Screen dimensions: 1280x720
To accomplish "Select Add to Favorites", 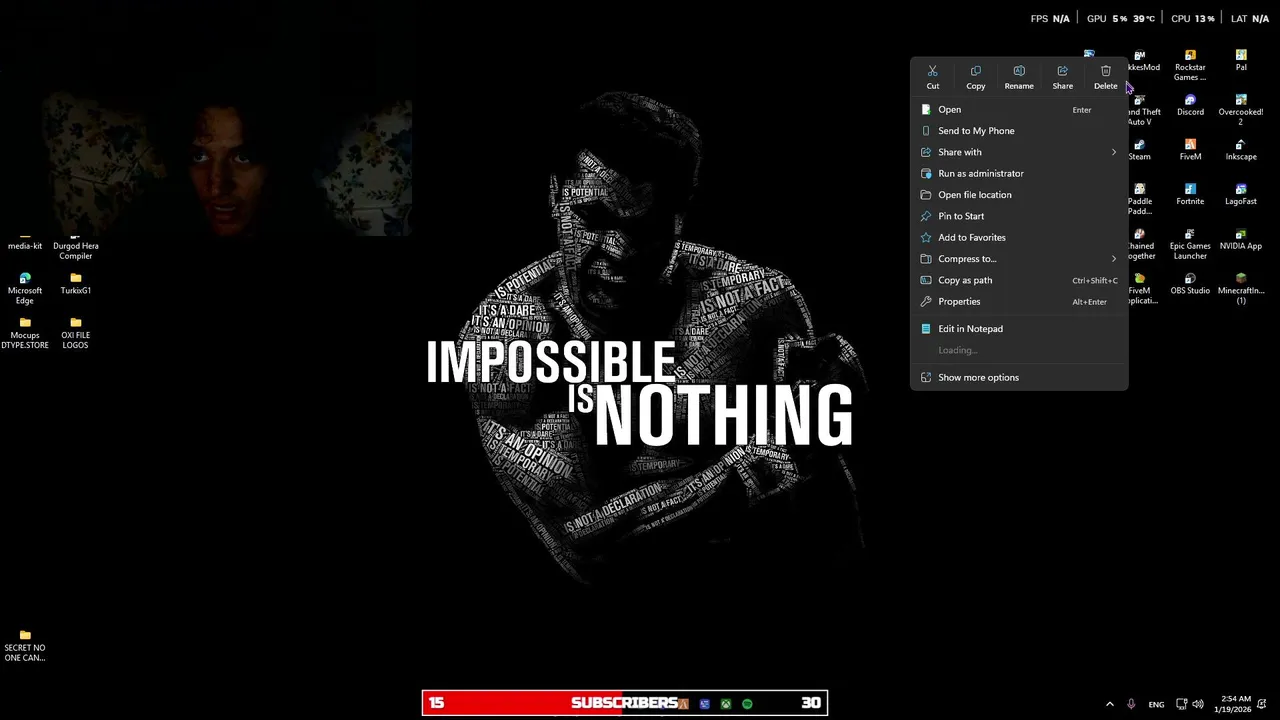I will pos(1019,237).
